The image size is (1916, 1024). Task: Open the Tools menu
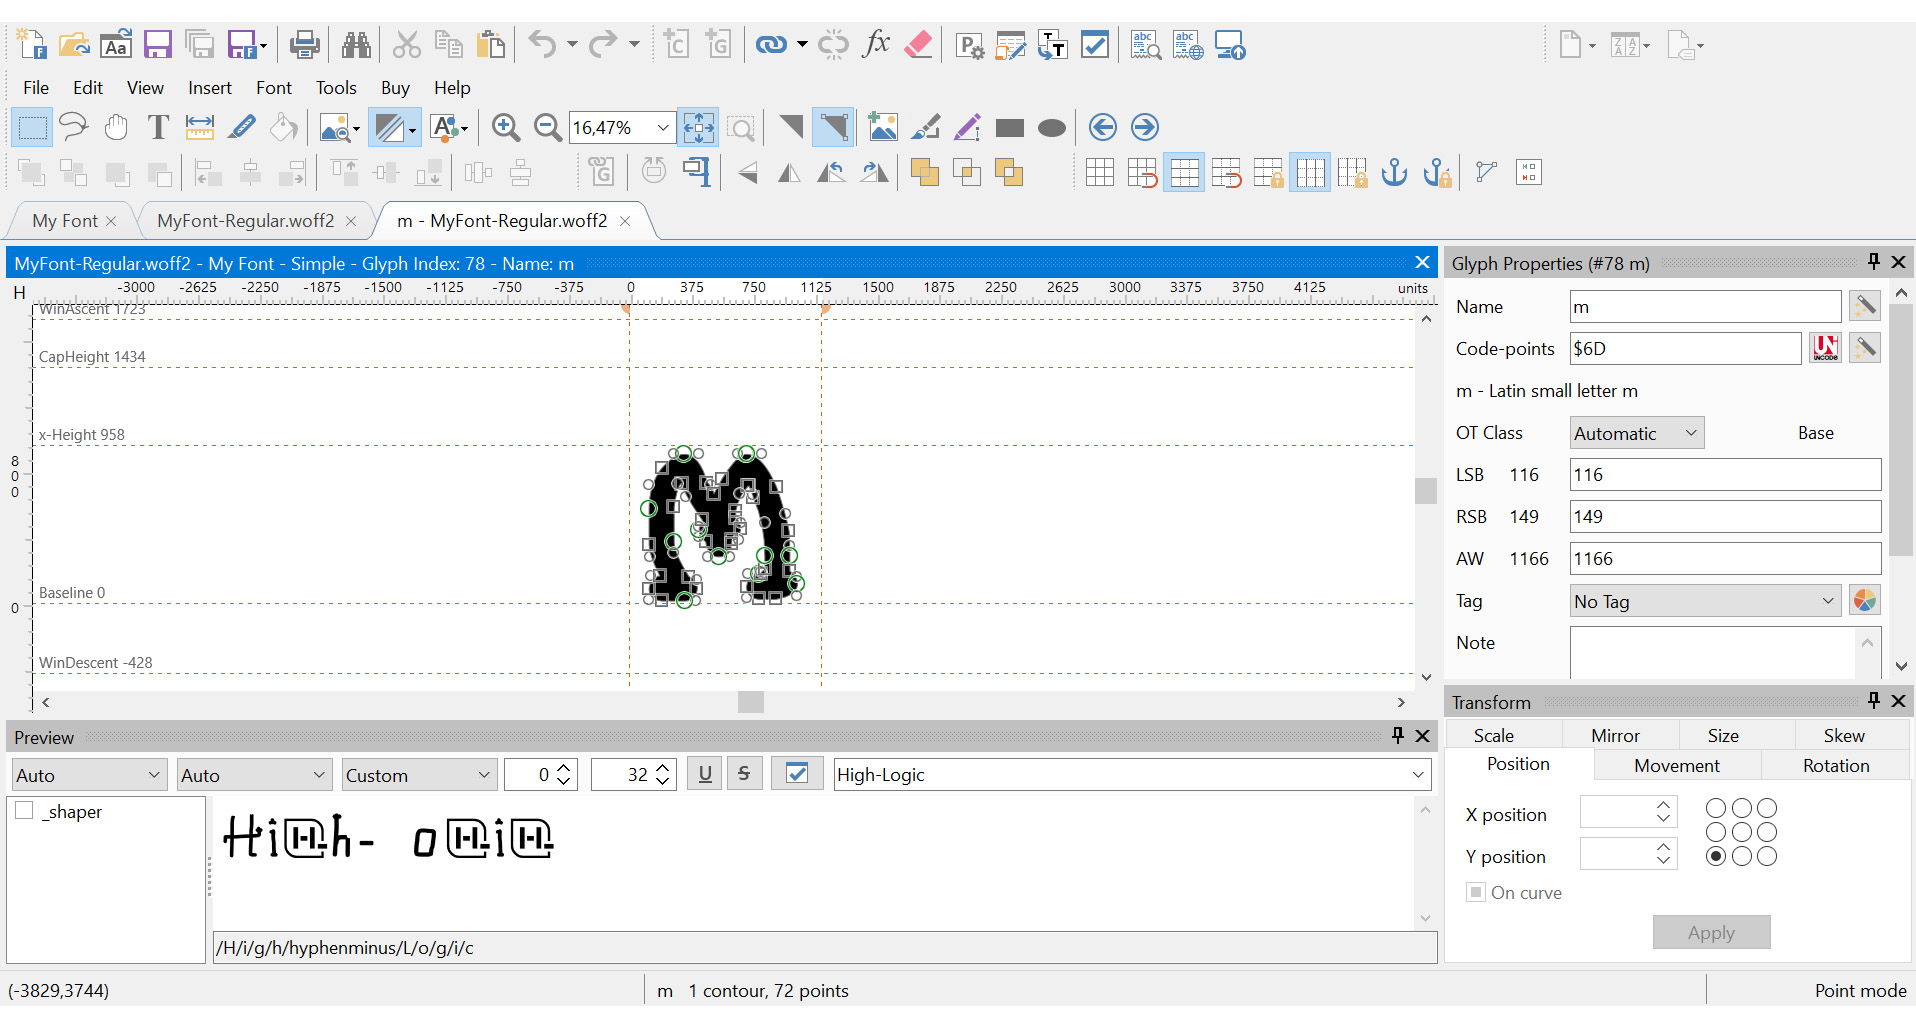[336, 88]
